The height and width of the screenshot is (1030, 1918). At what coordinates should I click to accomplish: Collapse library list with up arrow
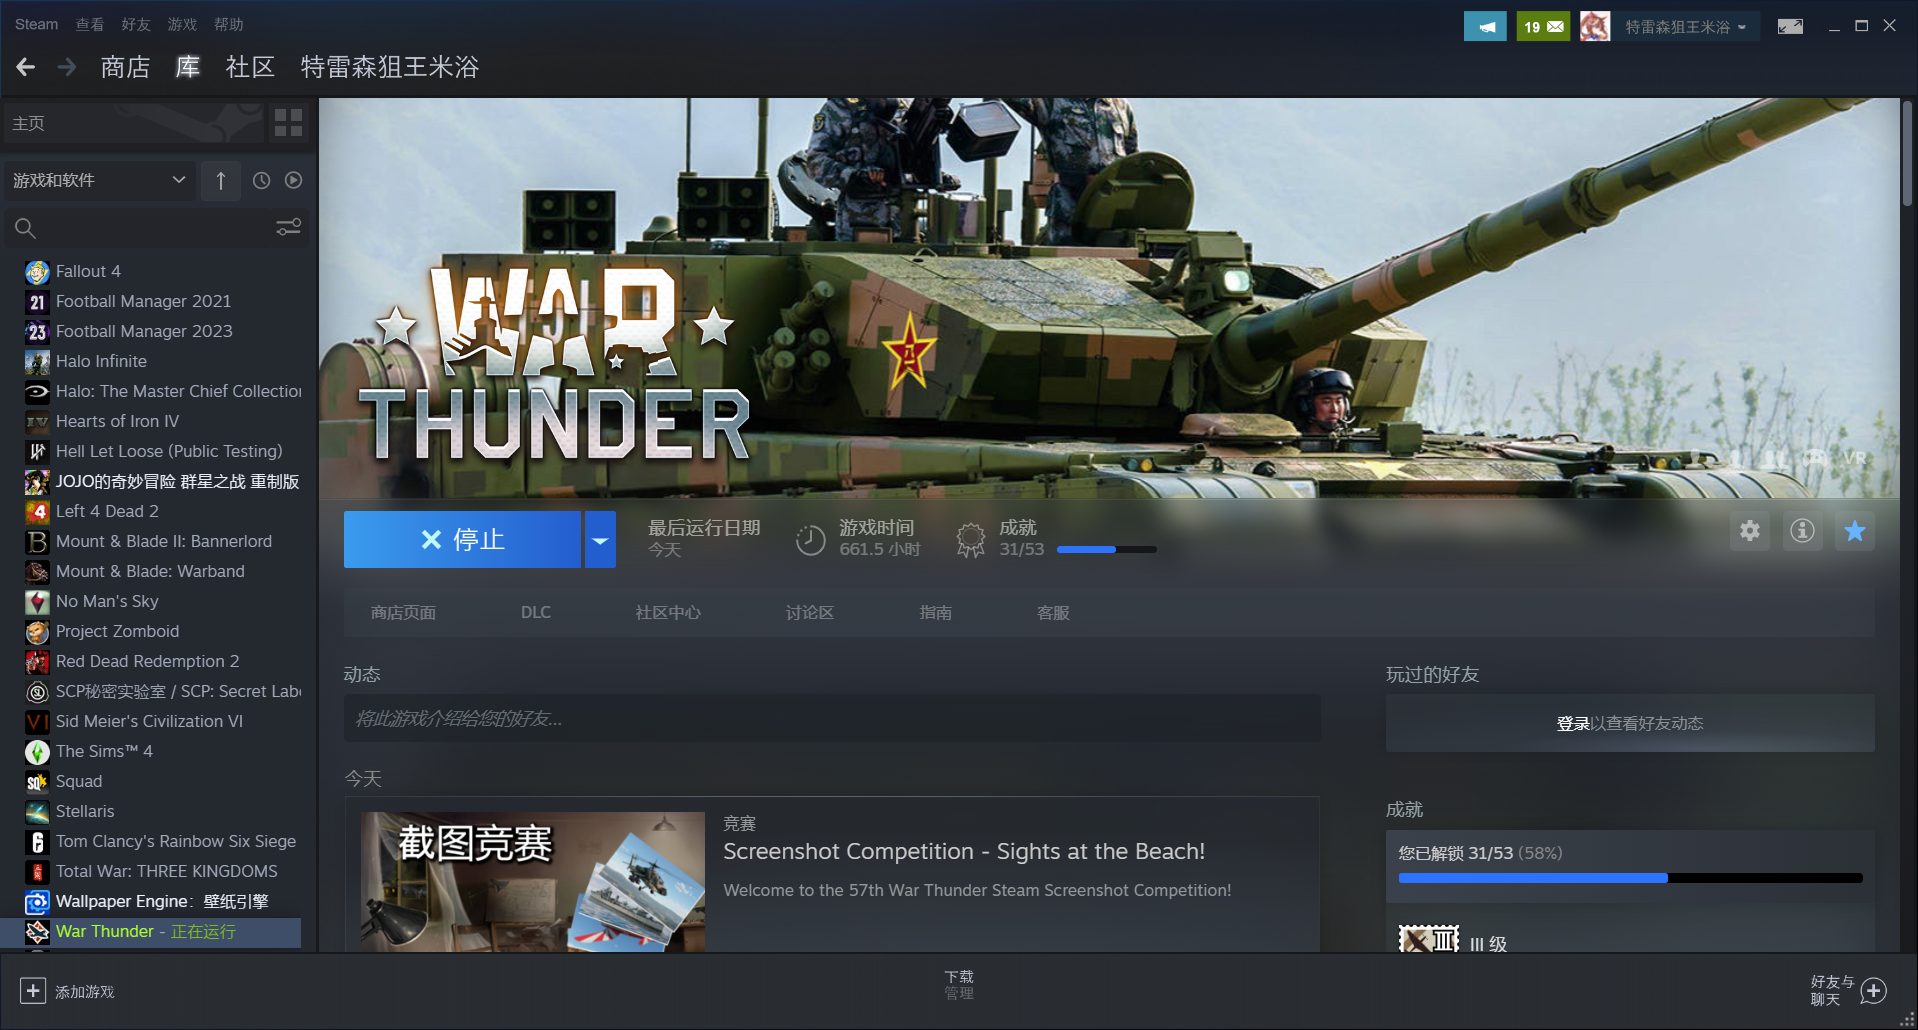click(x=221, y=181)
